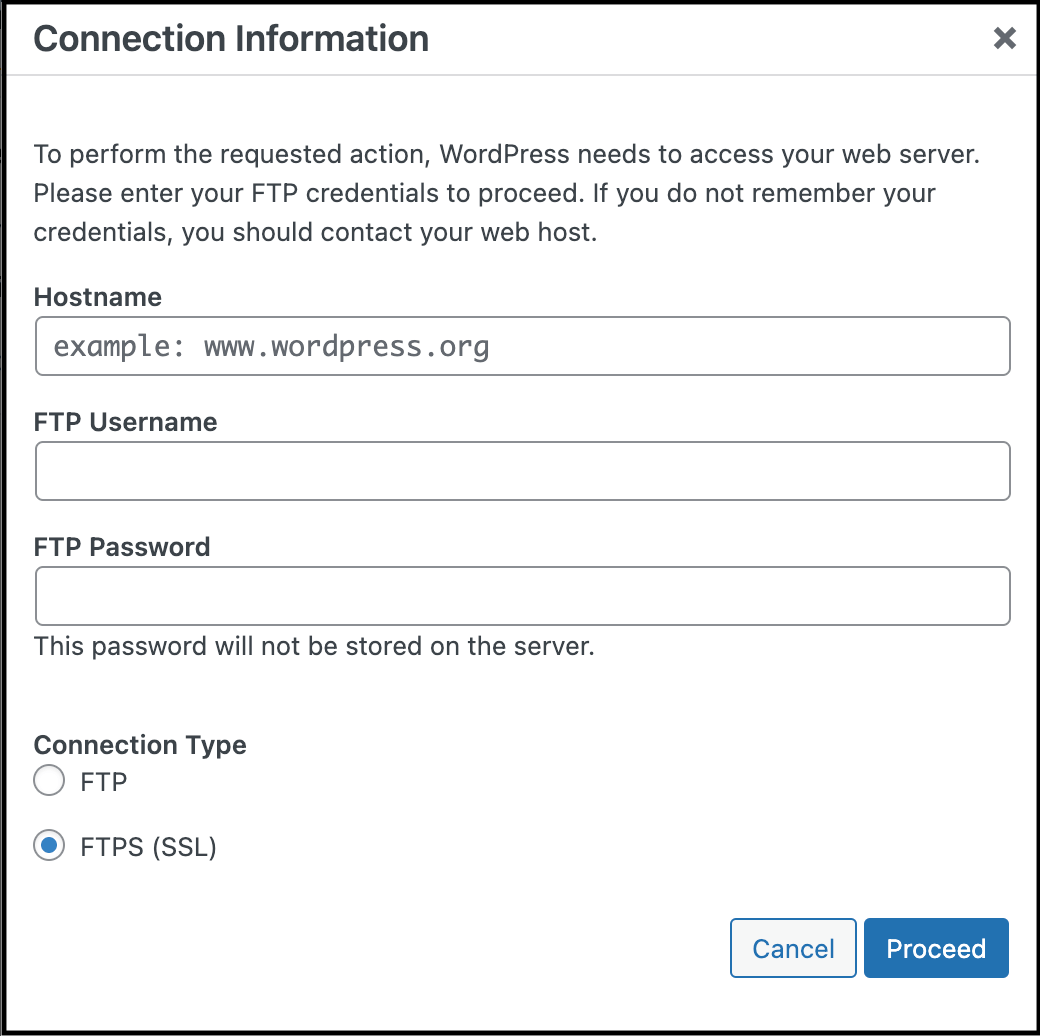This screenshot has height=1036, width=1040.
Task: Click the Connection Information title text
Action: (x=231, y=39)
